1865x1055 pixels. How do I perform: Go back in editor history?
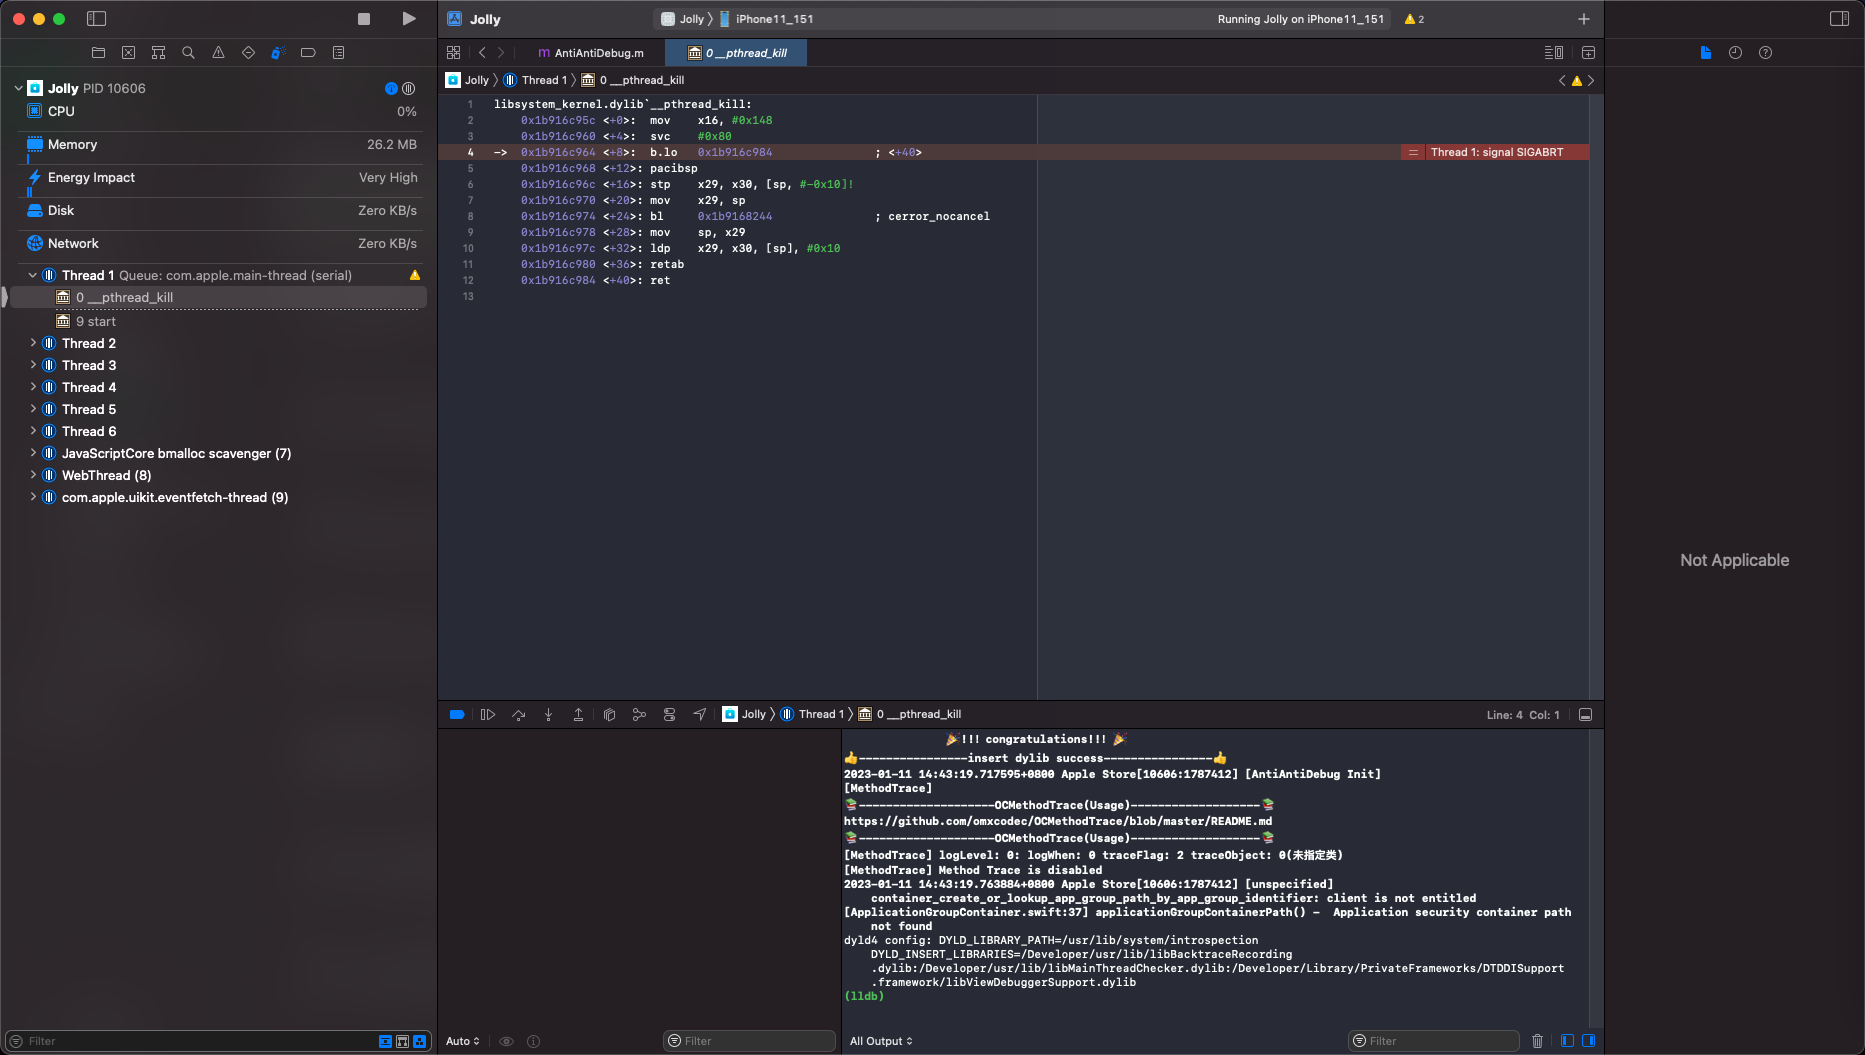(x=482, y=53)
